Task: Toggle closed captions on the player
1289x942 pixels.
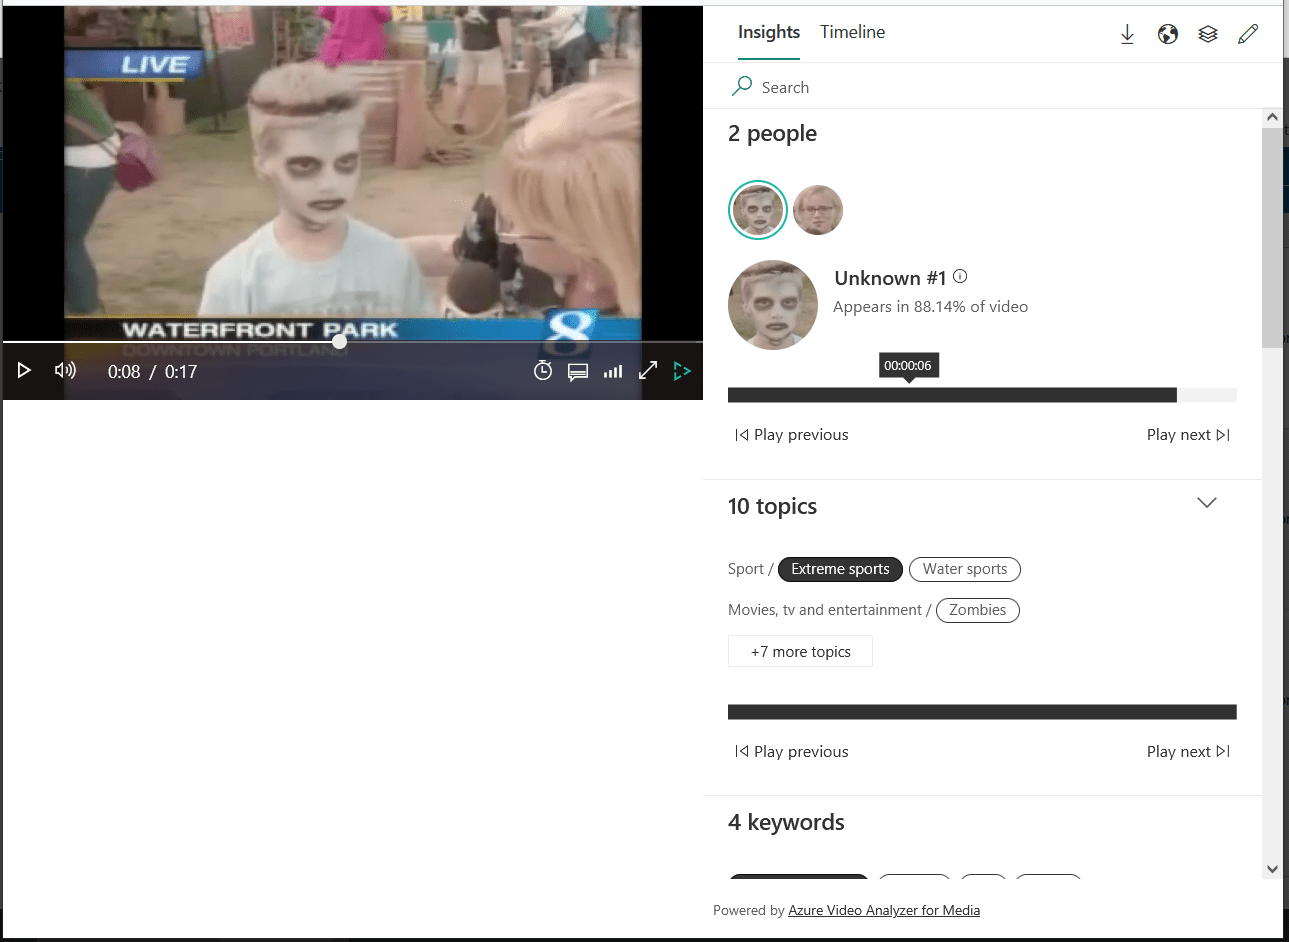Action: coord(578,372)
